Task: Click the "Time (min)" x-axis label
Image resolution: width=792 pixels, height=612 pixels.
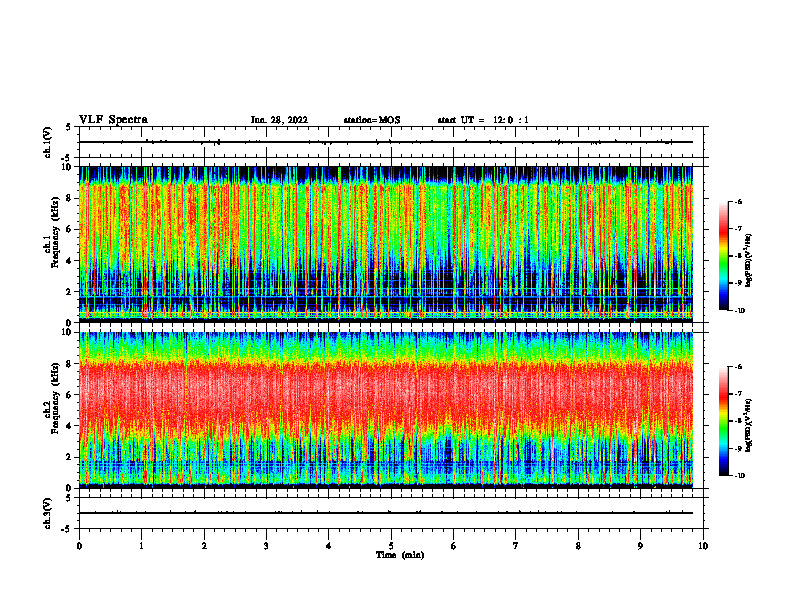Action: click(x=400, y=555)
